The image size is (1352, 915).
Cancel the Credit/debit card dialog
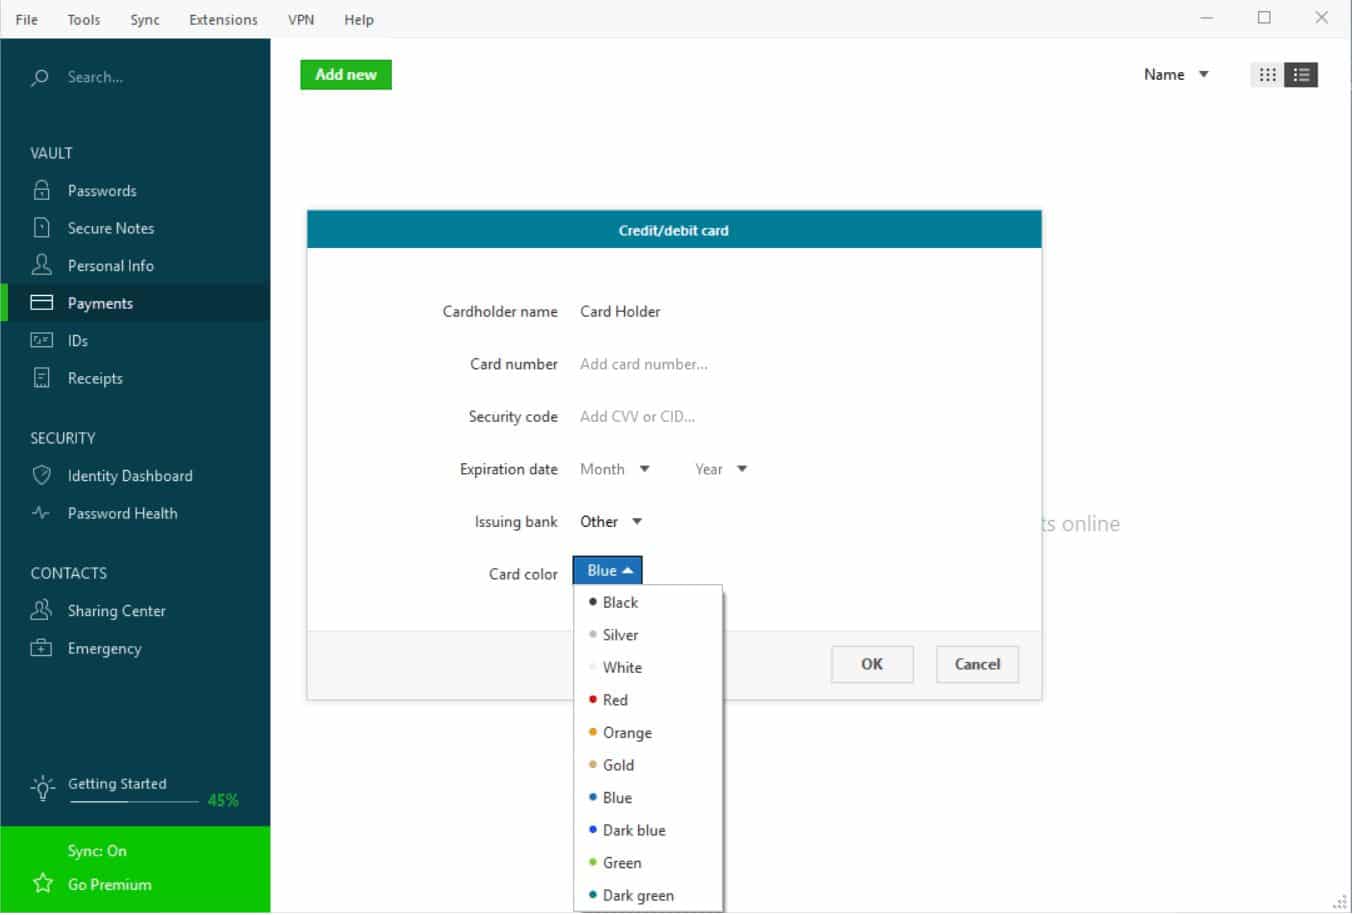(977, 664)
